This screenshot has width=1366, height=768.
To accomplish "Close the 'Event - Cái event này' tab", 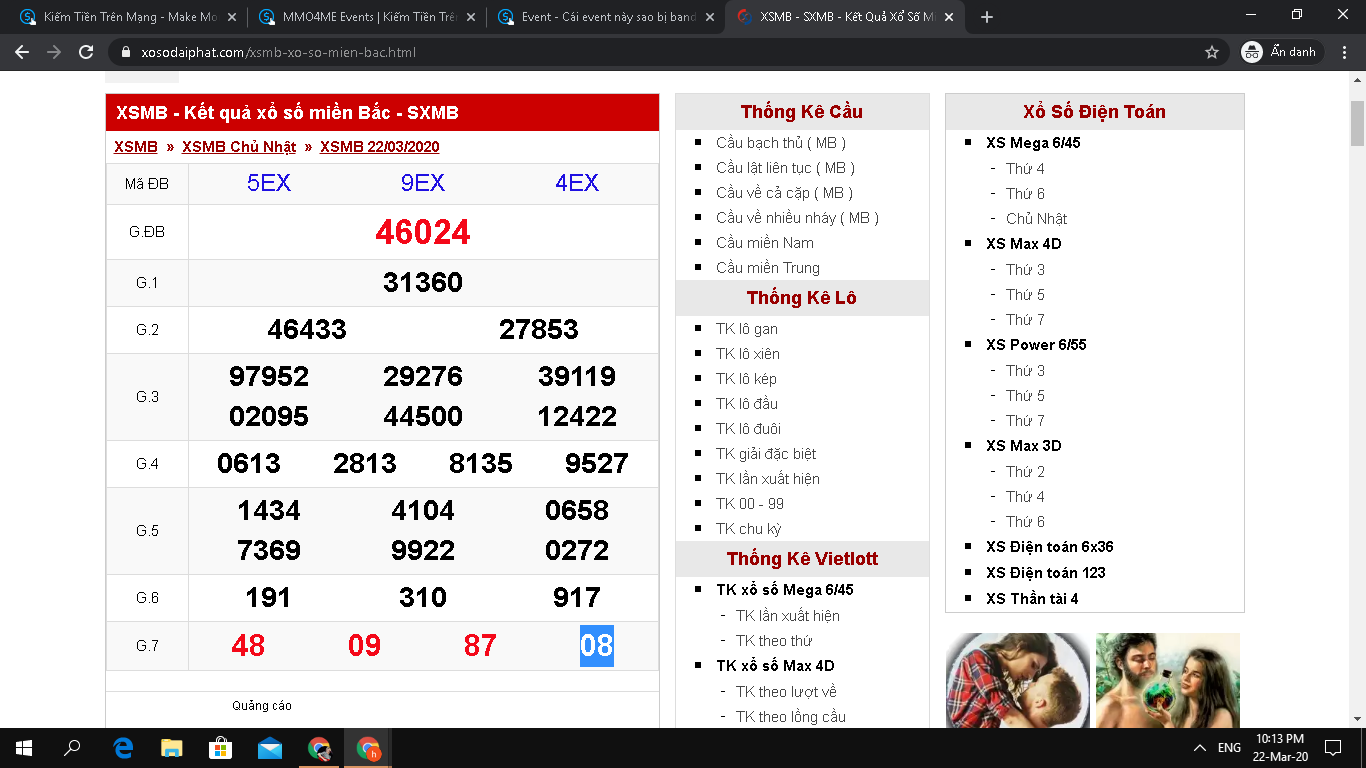I will [710, 17].
